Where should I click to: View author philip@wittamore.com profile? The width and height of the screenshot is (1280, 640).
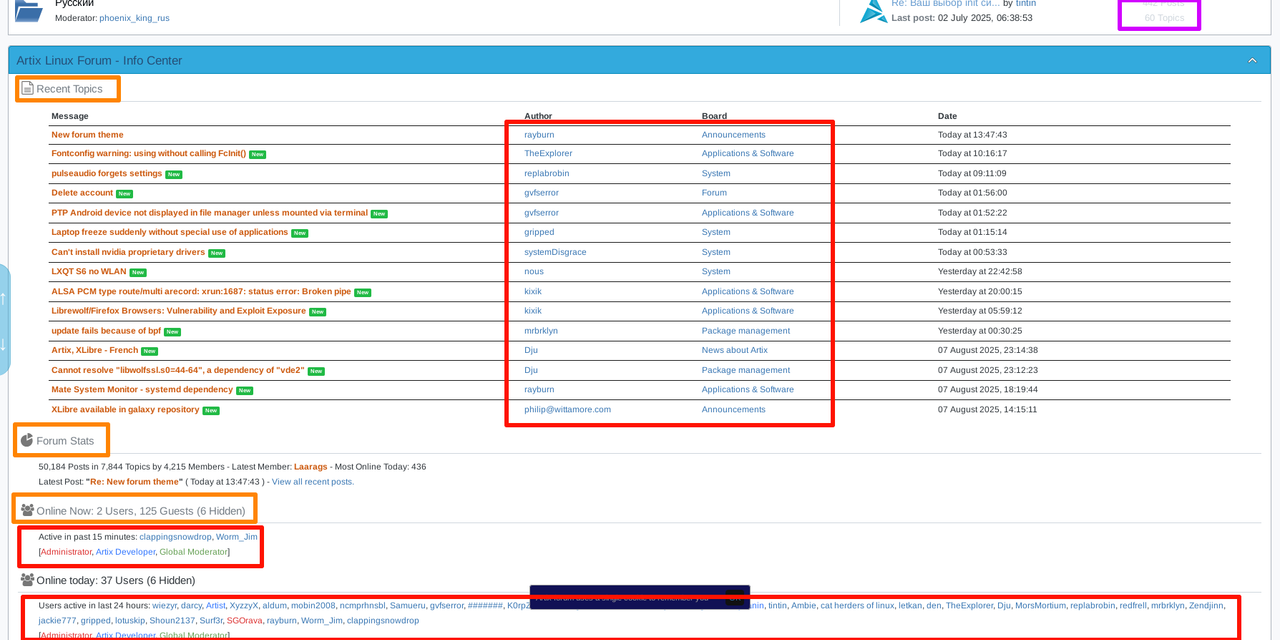coord(567,409)
